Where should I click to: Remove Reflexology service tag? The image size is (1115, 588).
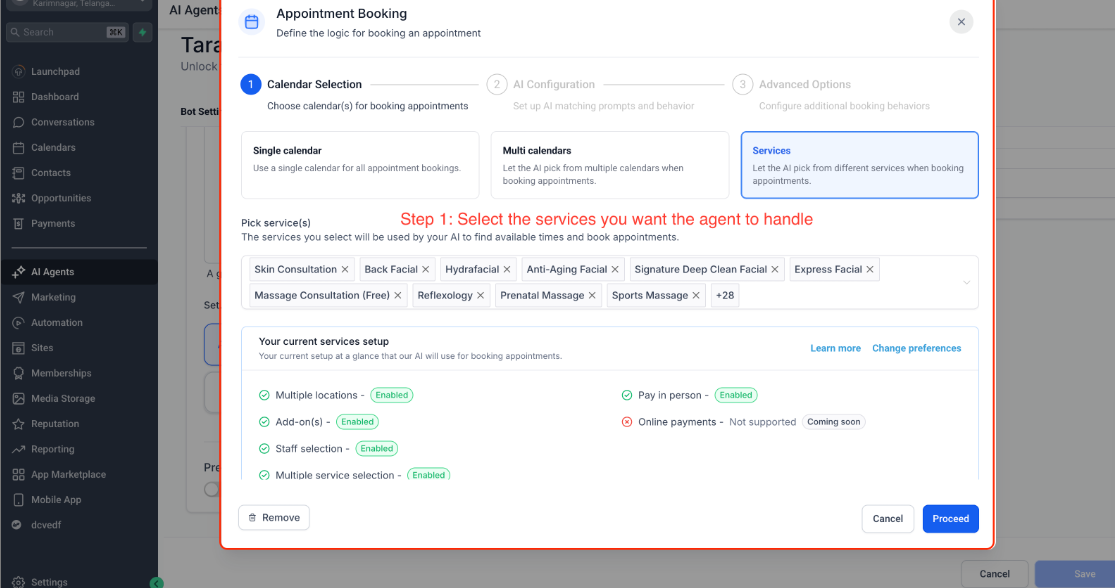pyautogui.click(x=481, y=296)
